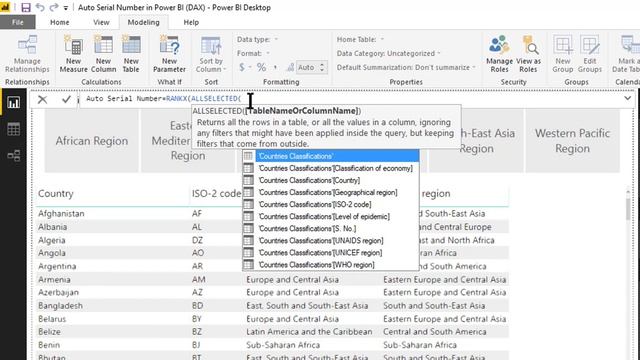640x360 pixels.
Task: Open the File menu
Action: [18, 22]
